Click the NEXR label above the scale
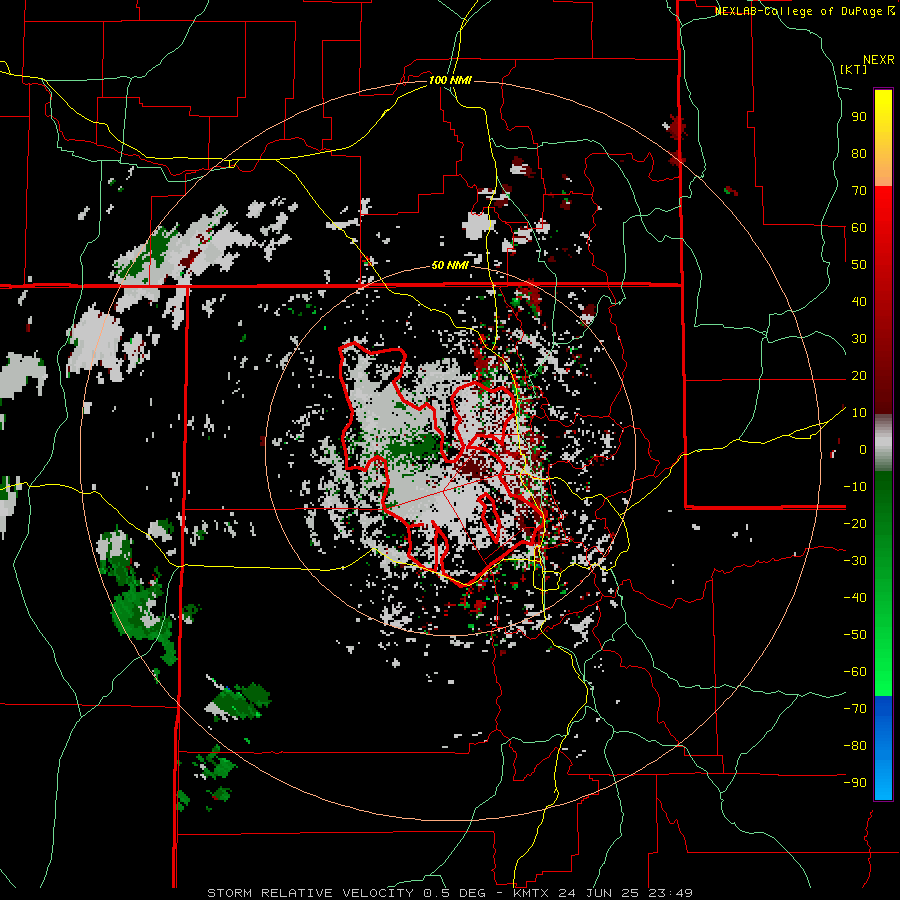900x900 pixels. [879, 60]
